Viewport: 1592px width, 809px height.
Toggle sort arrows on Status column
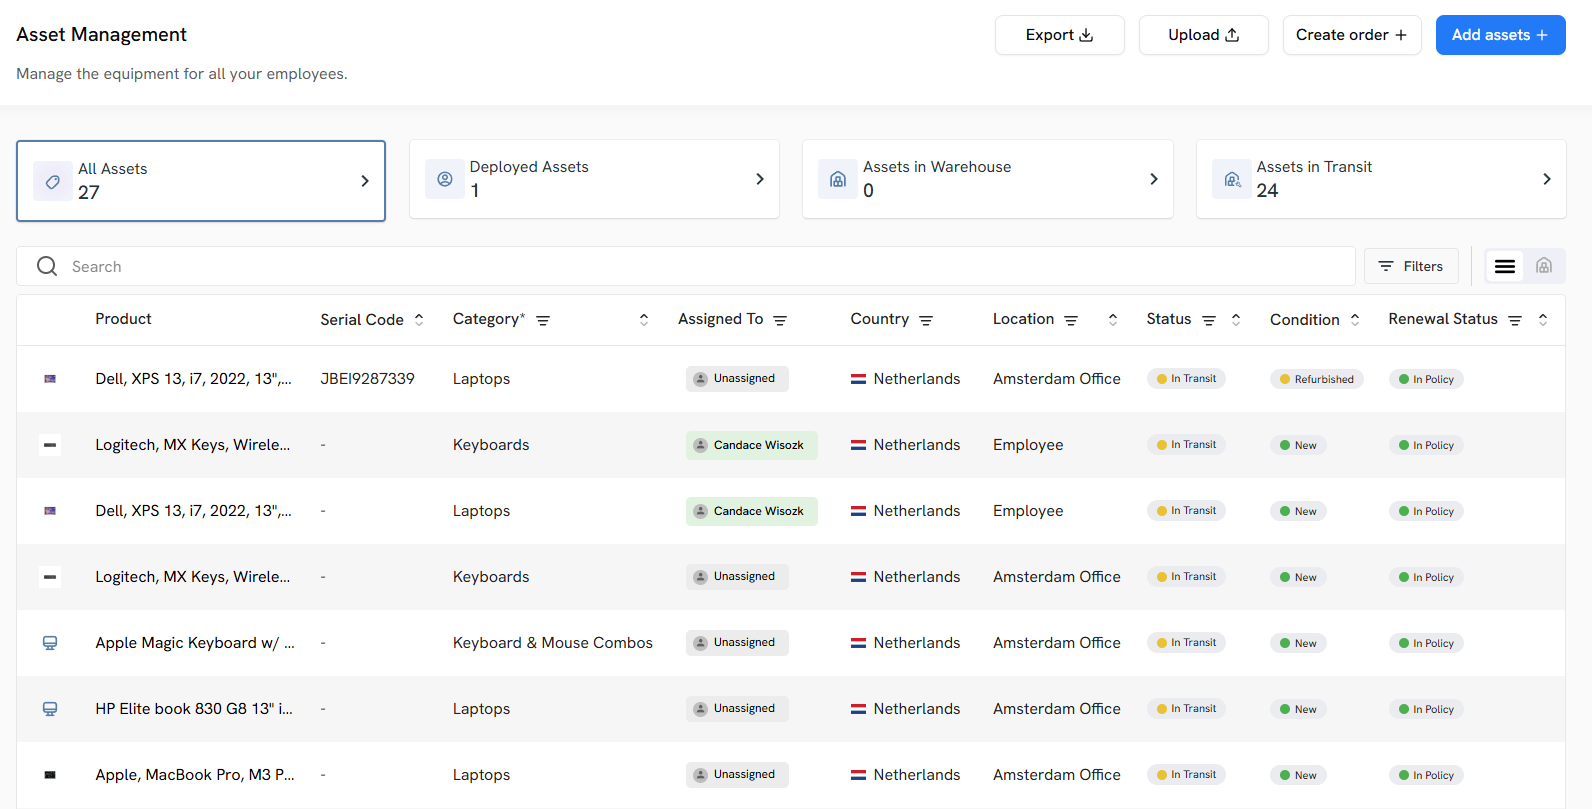[x=1236, y=320]
